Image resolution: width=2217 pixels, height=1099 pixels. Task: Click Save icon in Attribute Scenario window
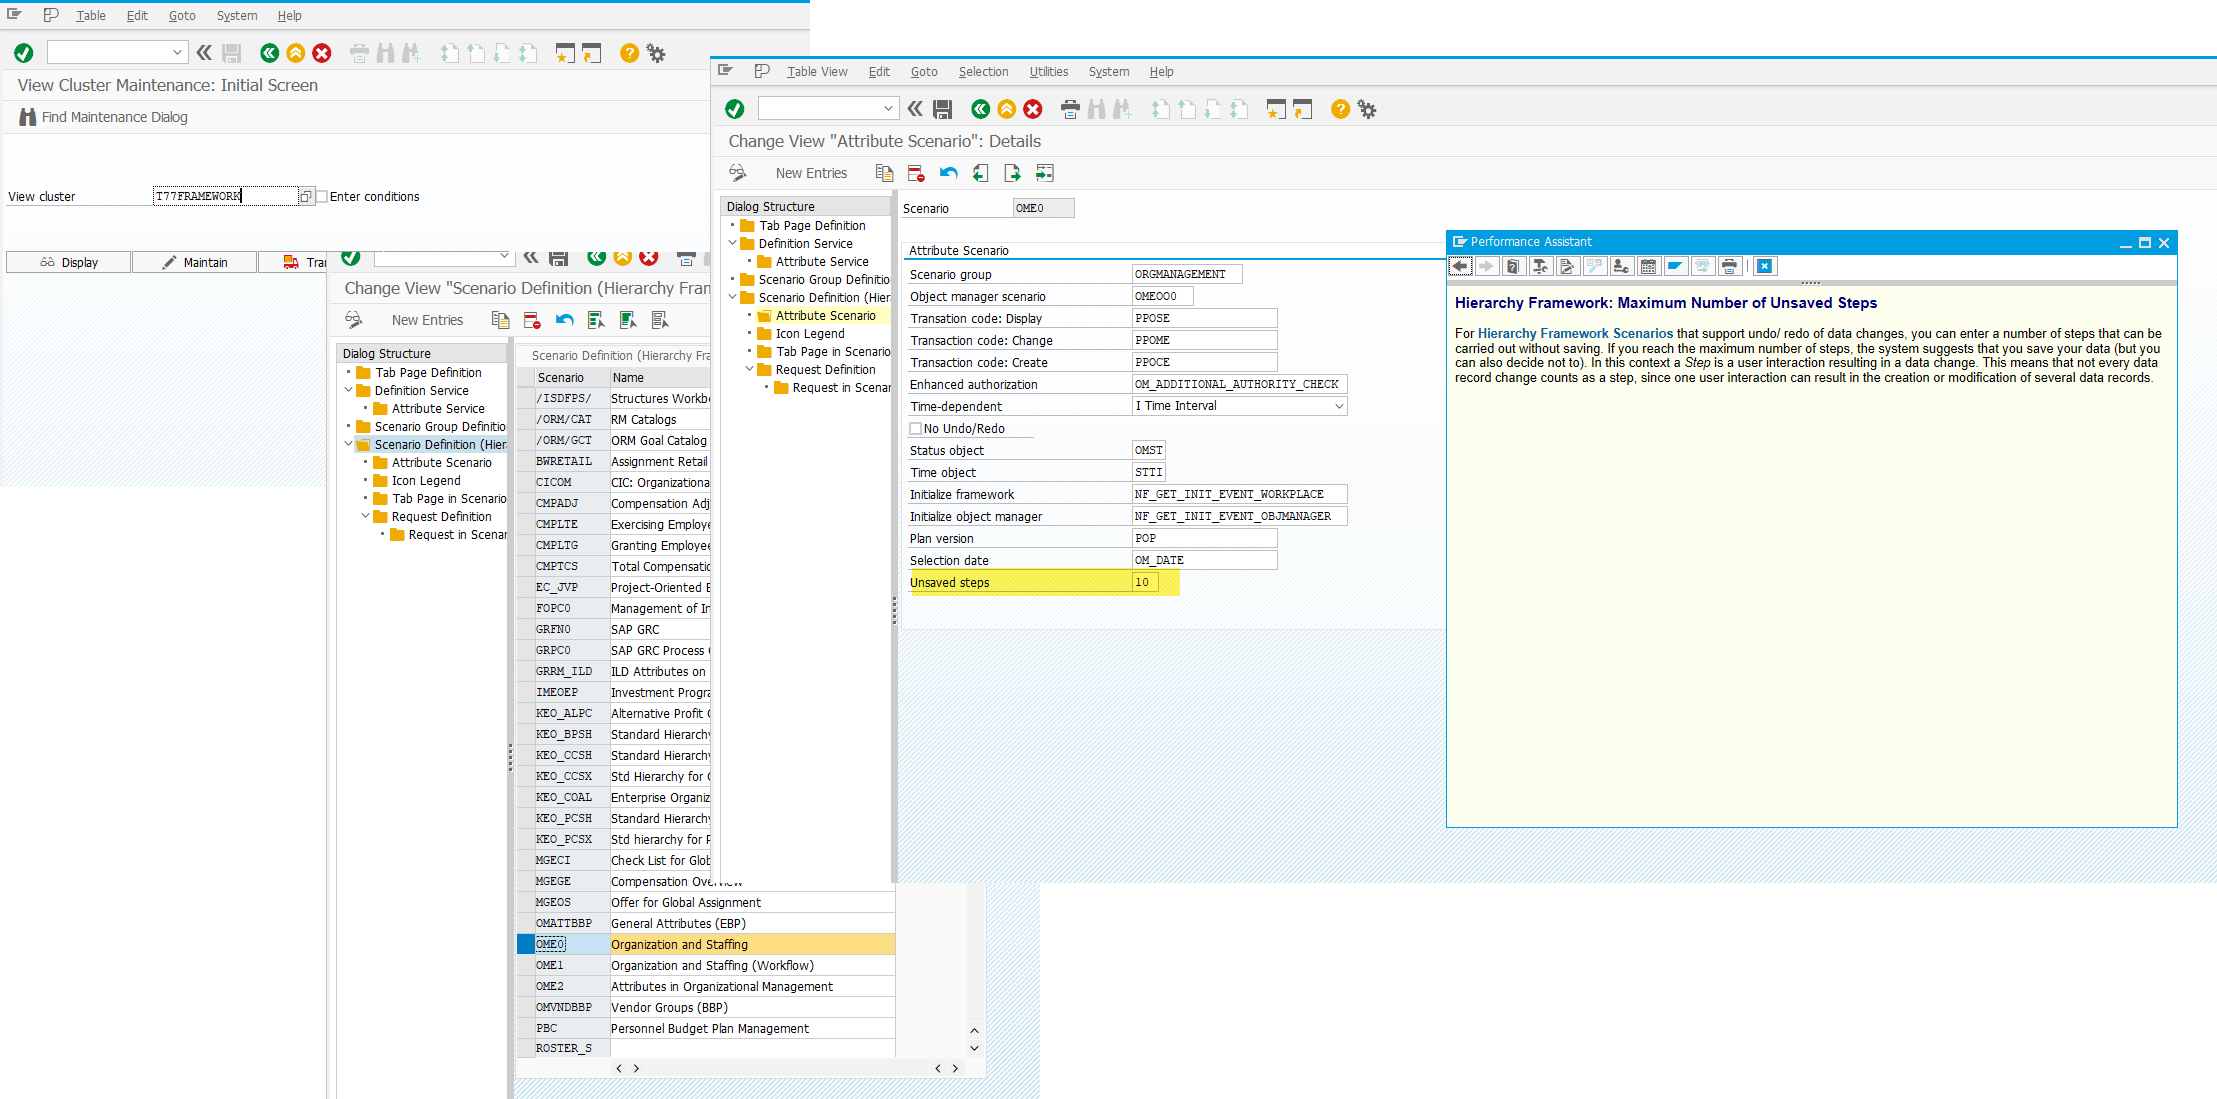pos(942,109)
